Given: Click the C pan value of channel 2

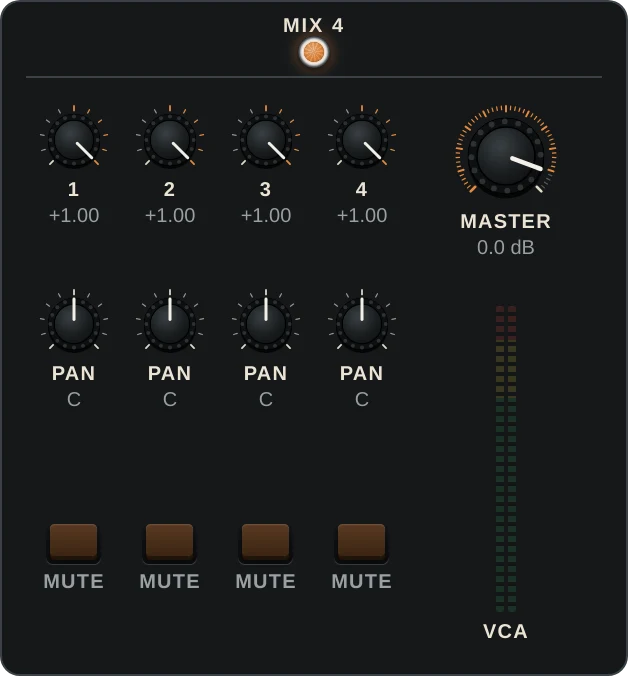Looking at the screenshot, I should [x=170, y=400].
